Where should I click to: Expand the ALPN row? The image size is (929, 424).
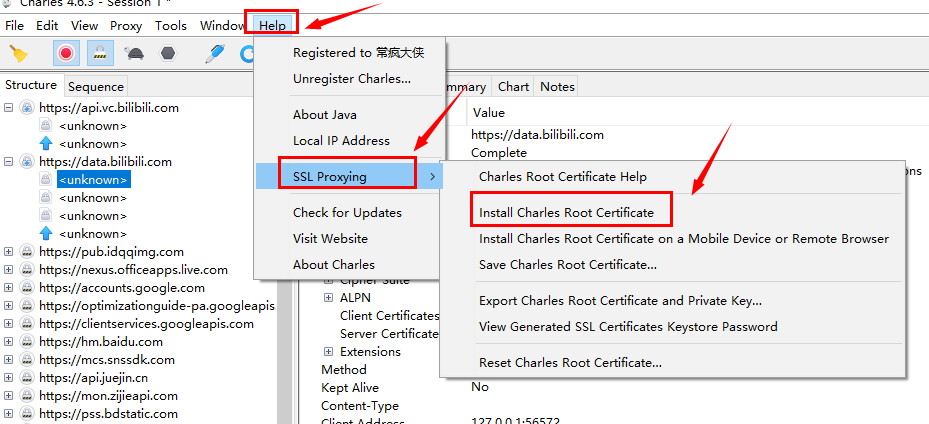(x=328, y=297)
